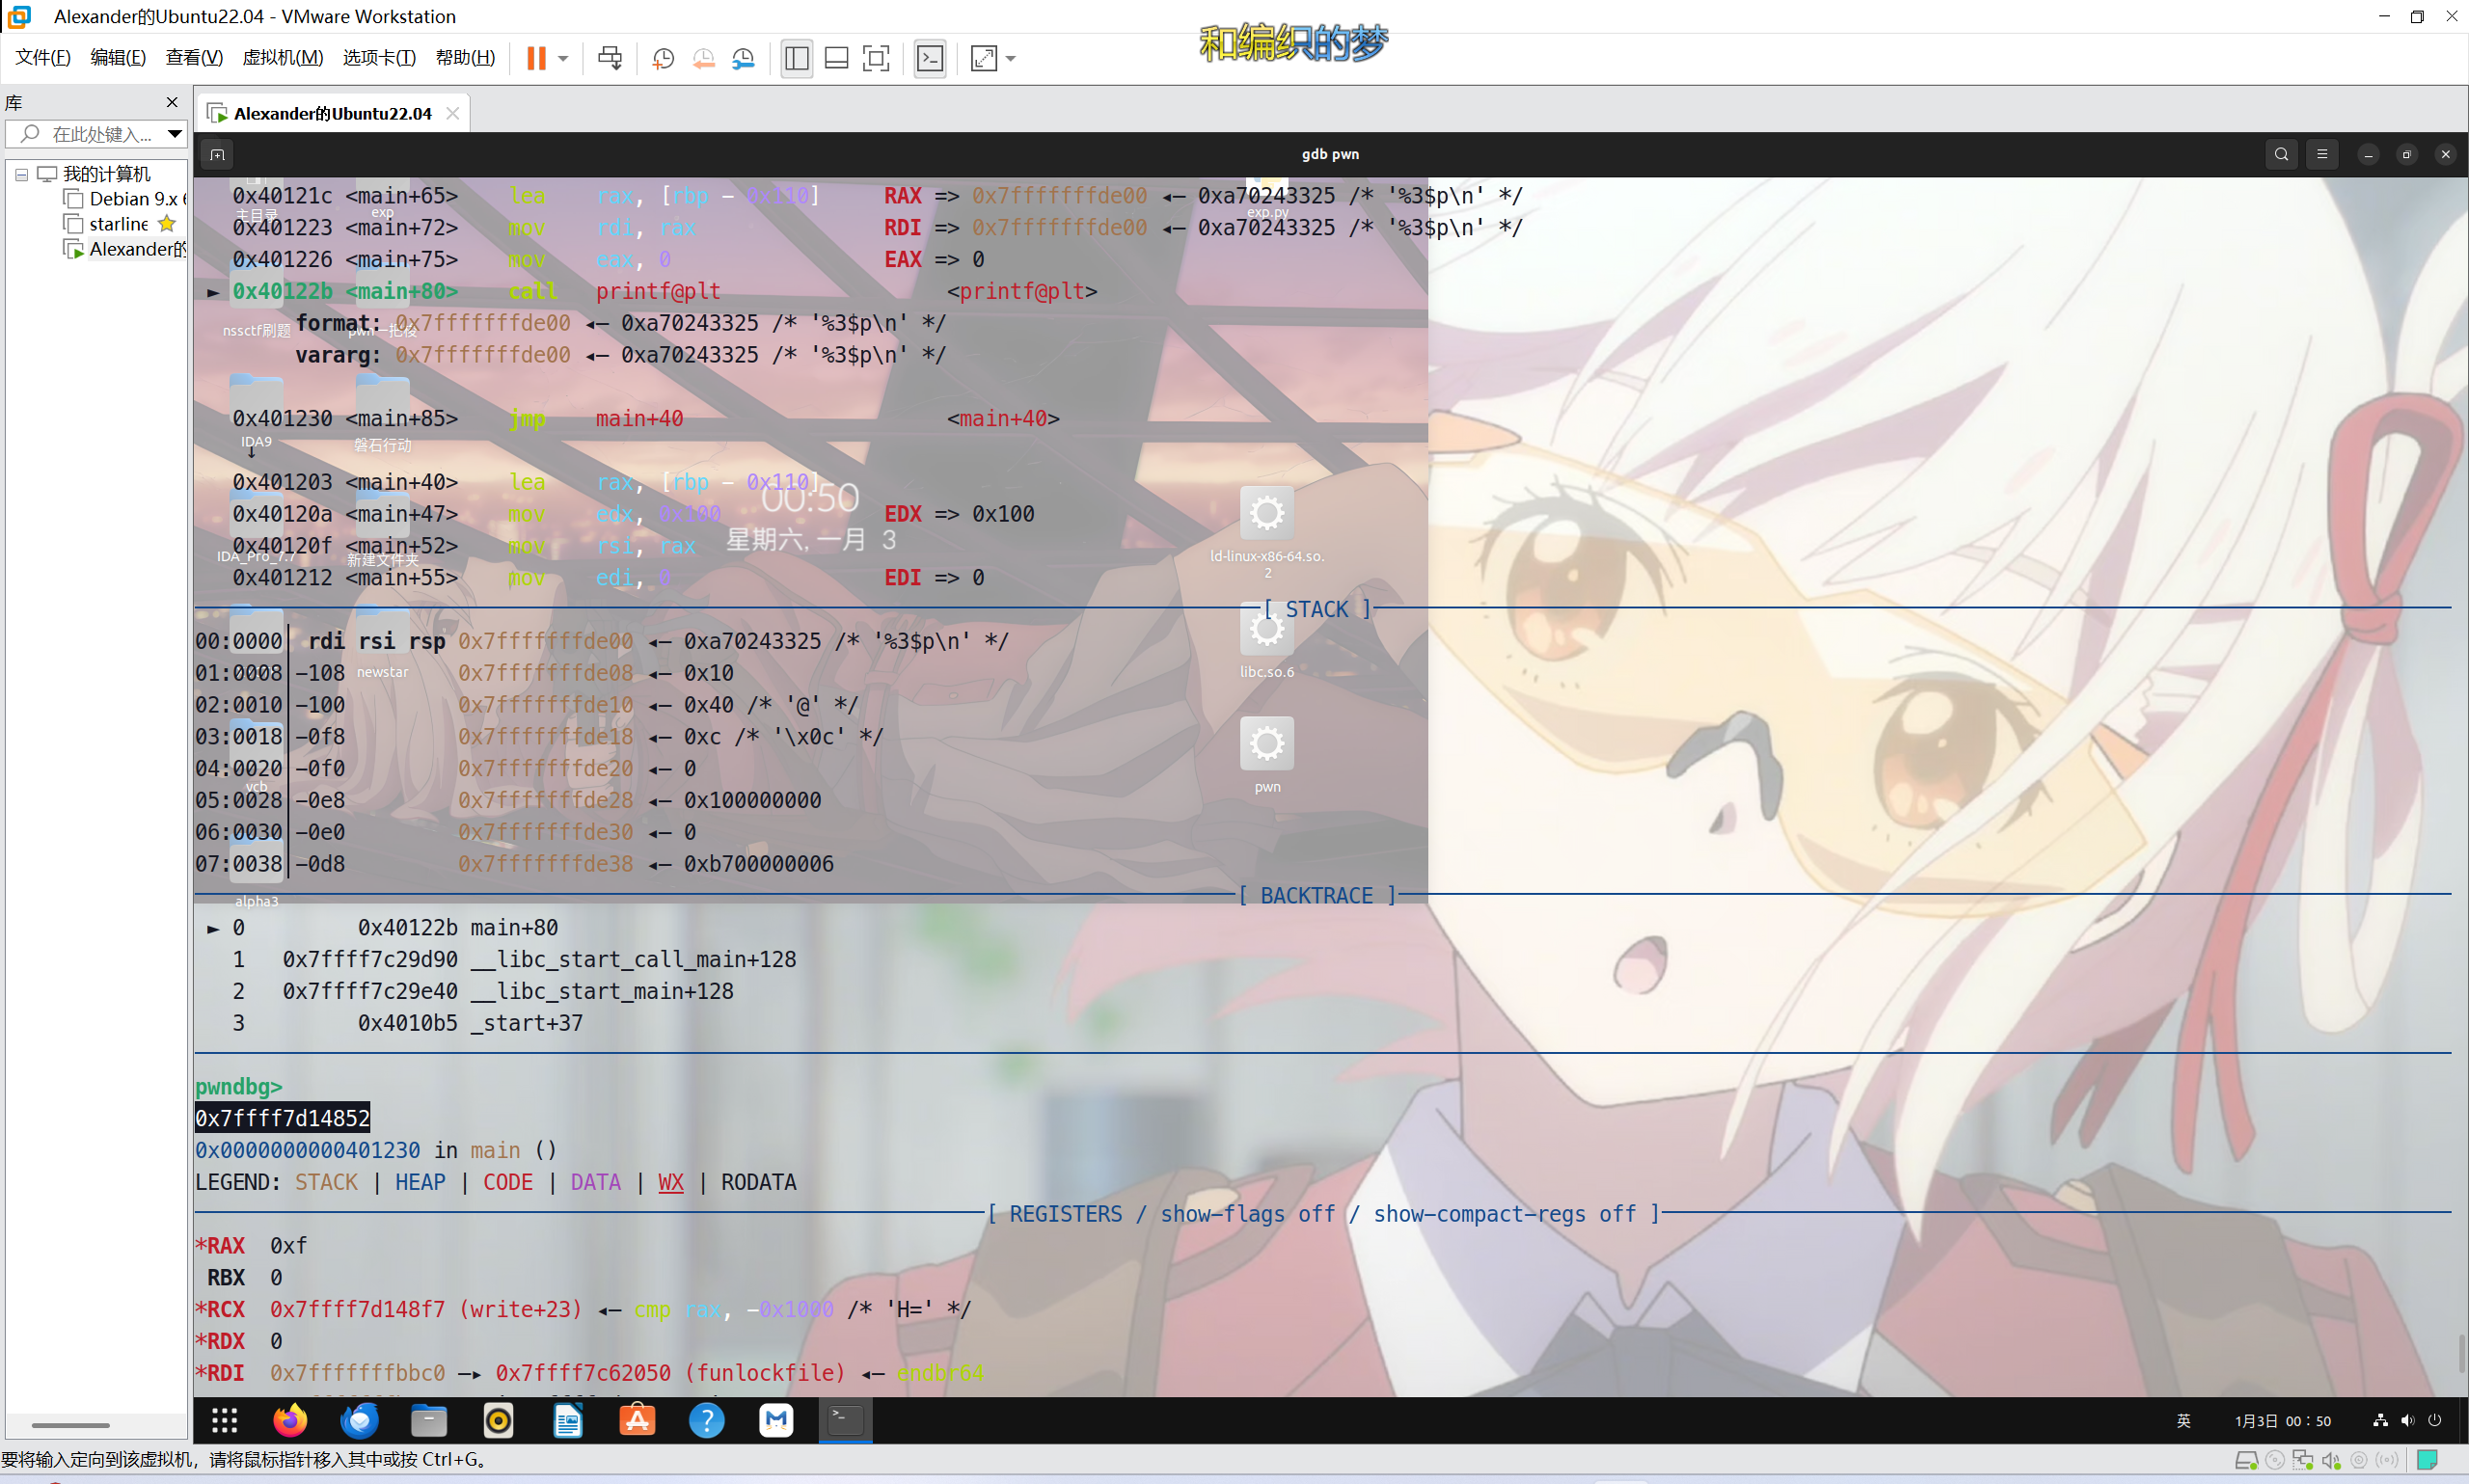Launch Firefox from the Ubuntu dock

pos(289,1420)
